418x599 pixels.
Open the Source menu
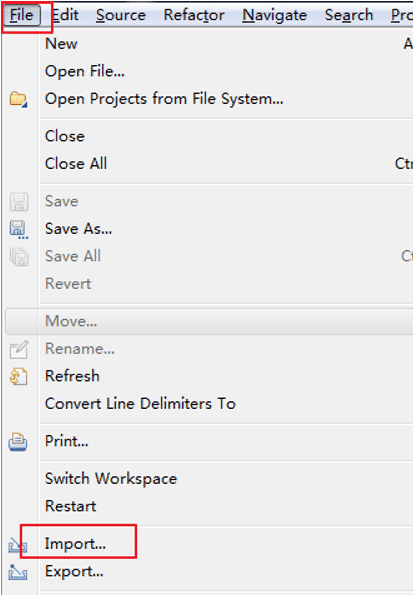pyautogui.click(x=121, y=15)
